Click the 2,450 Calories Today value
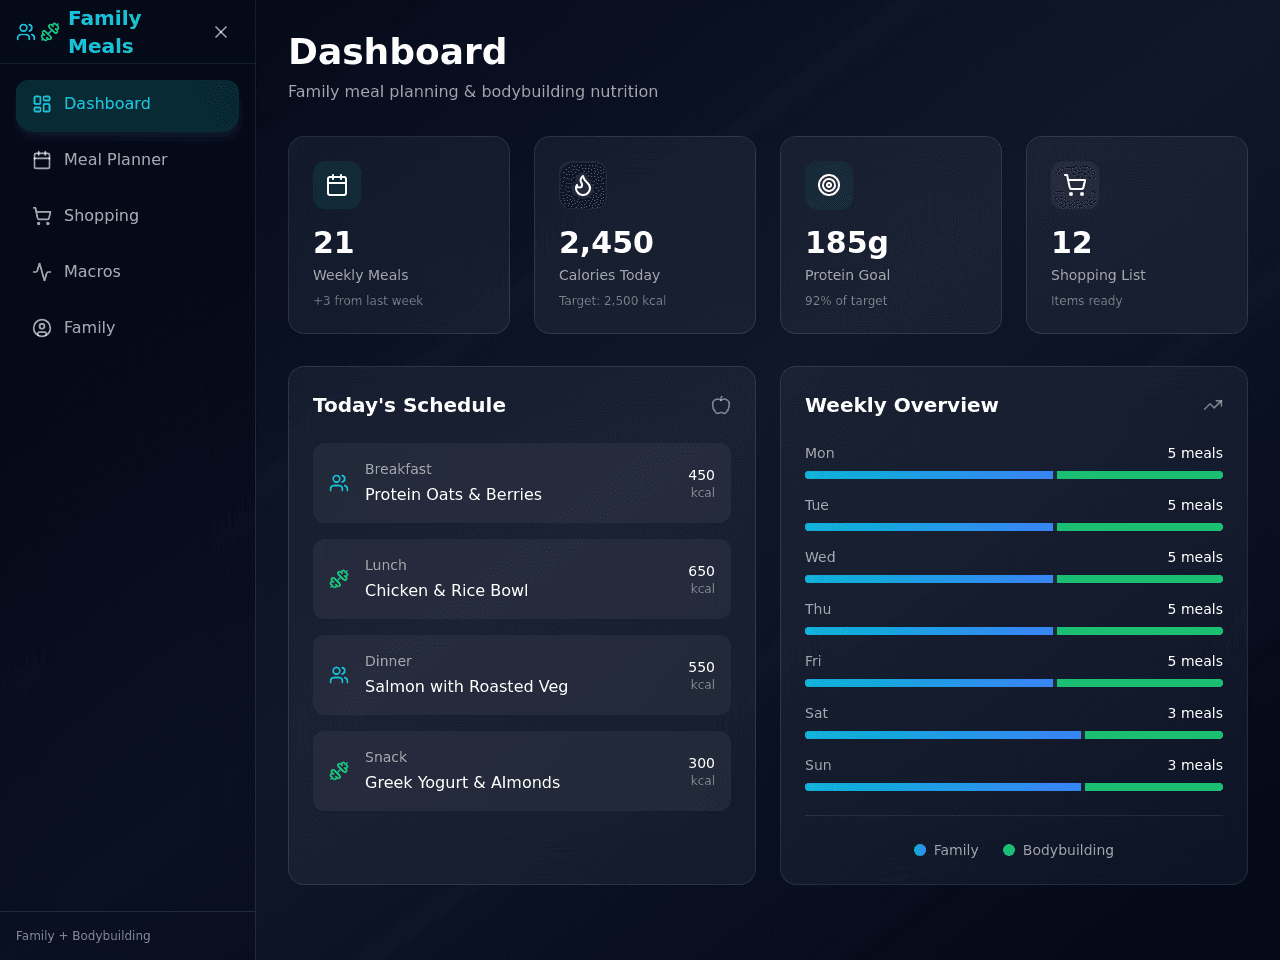The width and height of the screenshot is (1280, 960). pos(606,242)
